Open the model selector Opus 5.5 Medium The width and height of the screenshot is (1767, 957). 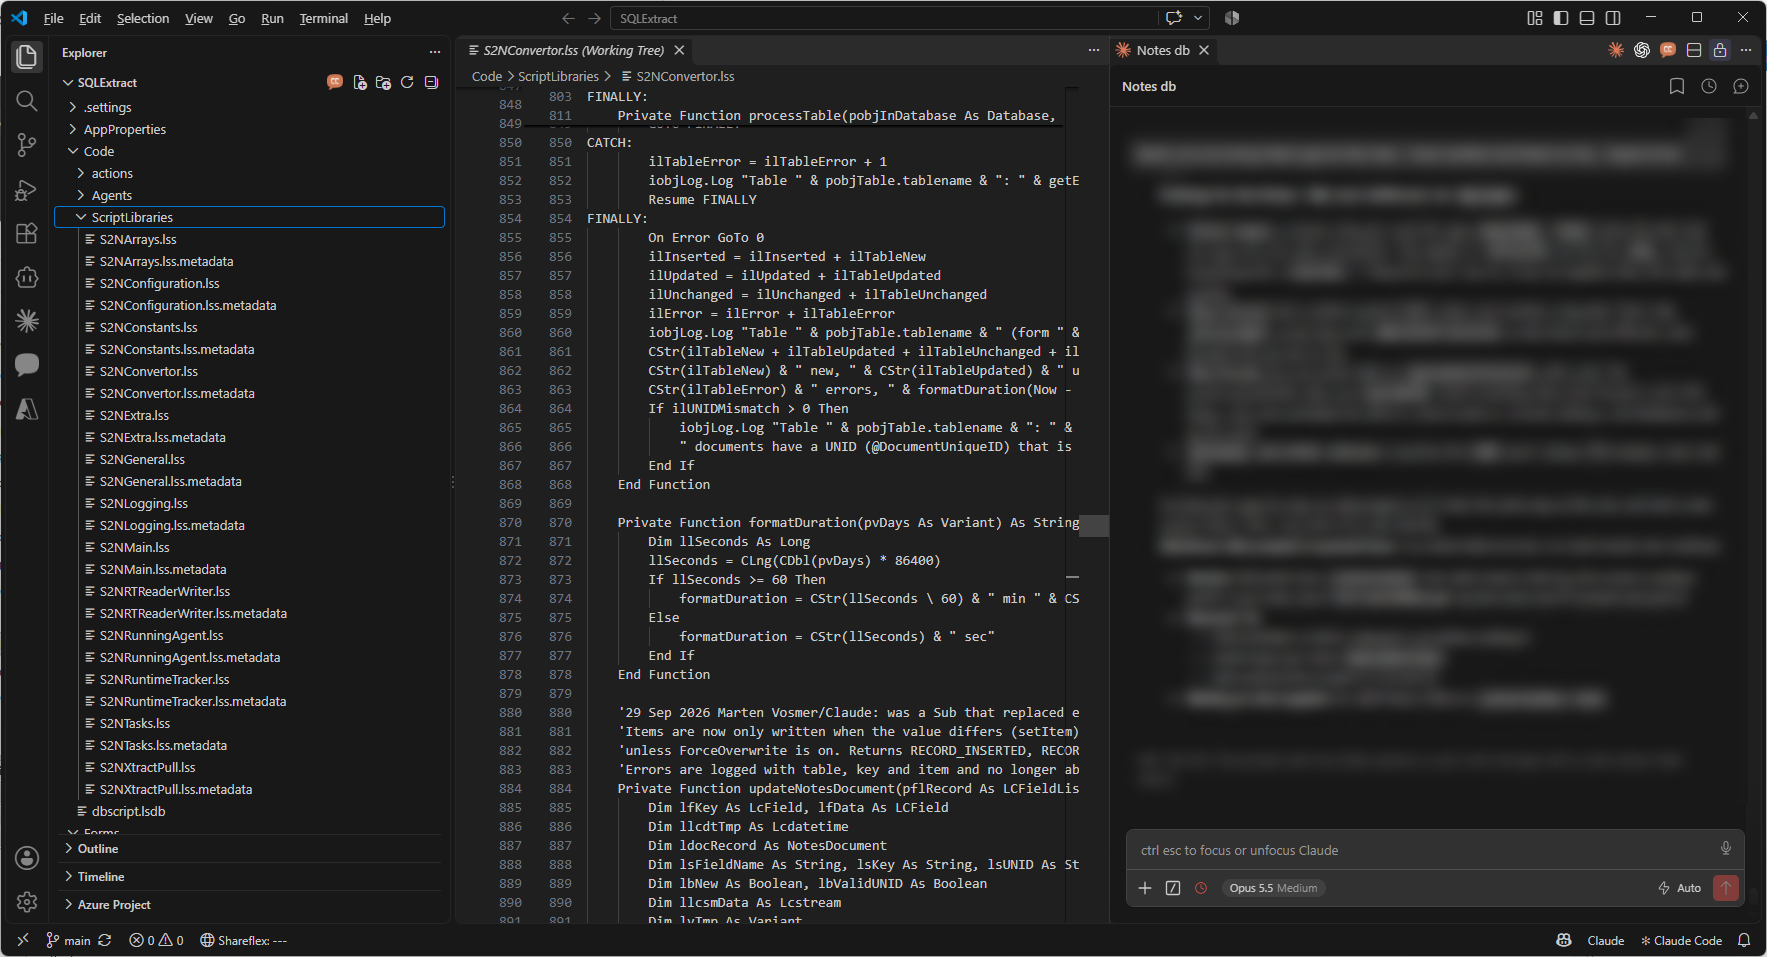pos(1273,888)
